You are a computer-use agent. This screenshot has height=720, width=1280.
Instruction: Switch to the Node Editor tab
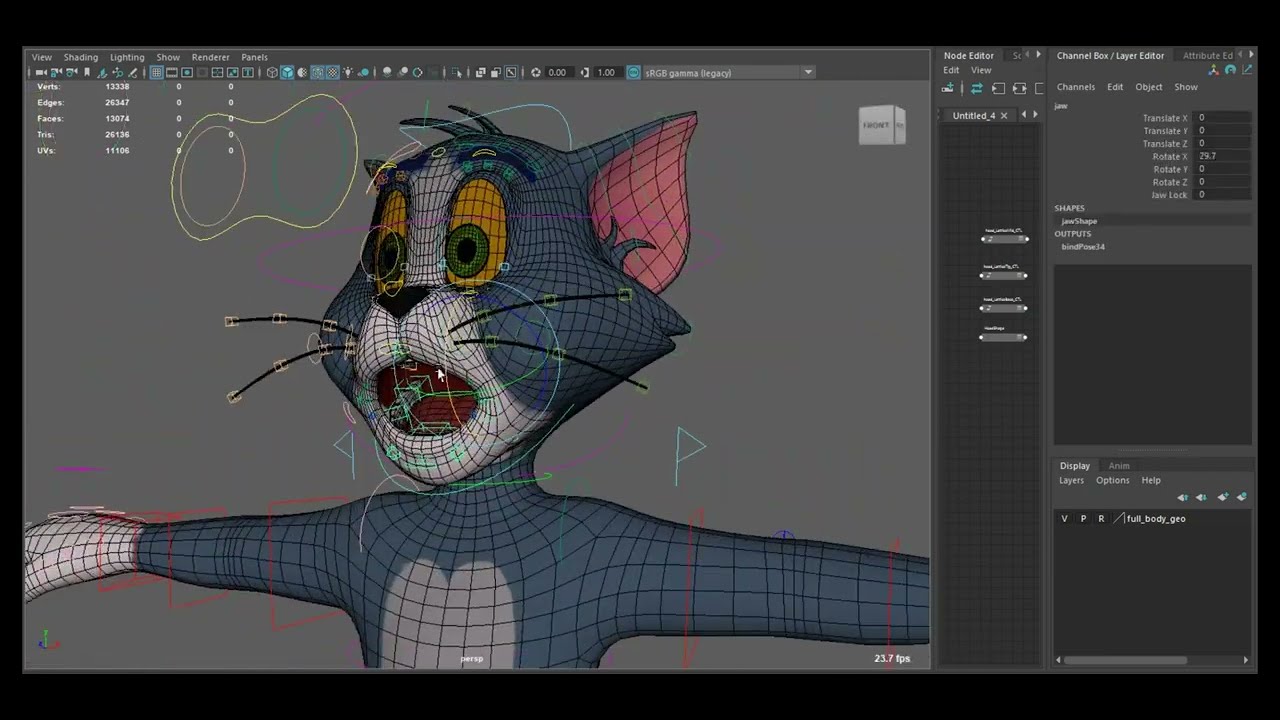969,56
